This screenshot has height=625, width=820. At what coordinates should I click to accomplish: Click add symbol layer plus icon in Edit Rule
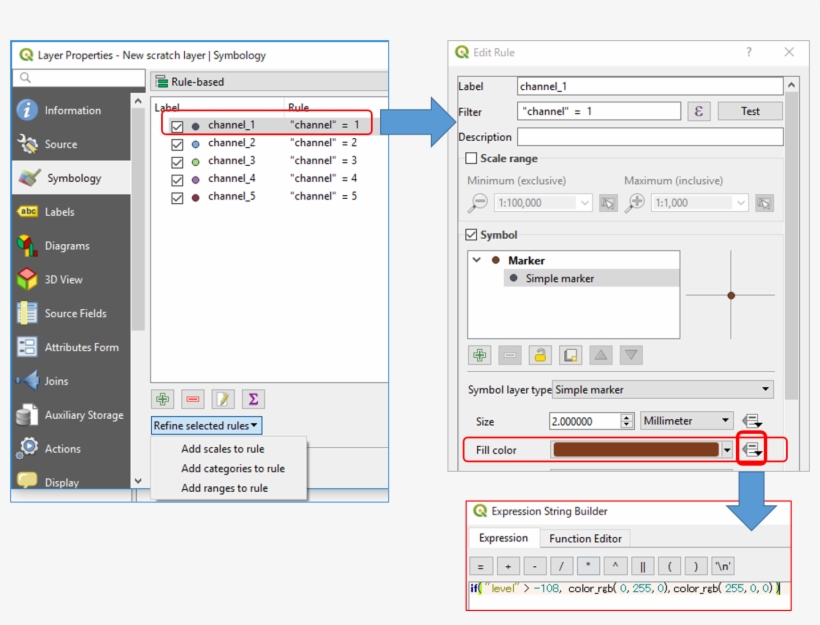point(479,355)
